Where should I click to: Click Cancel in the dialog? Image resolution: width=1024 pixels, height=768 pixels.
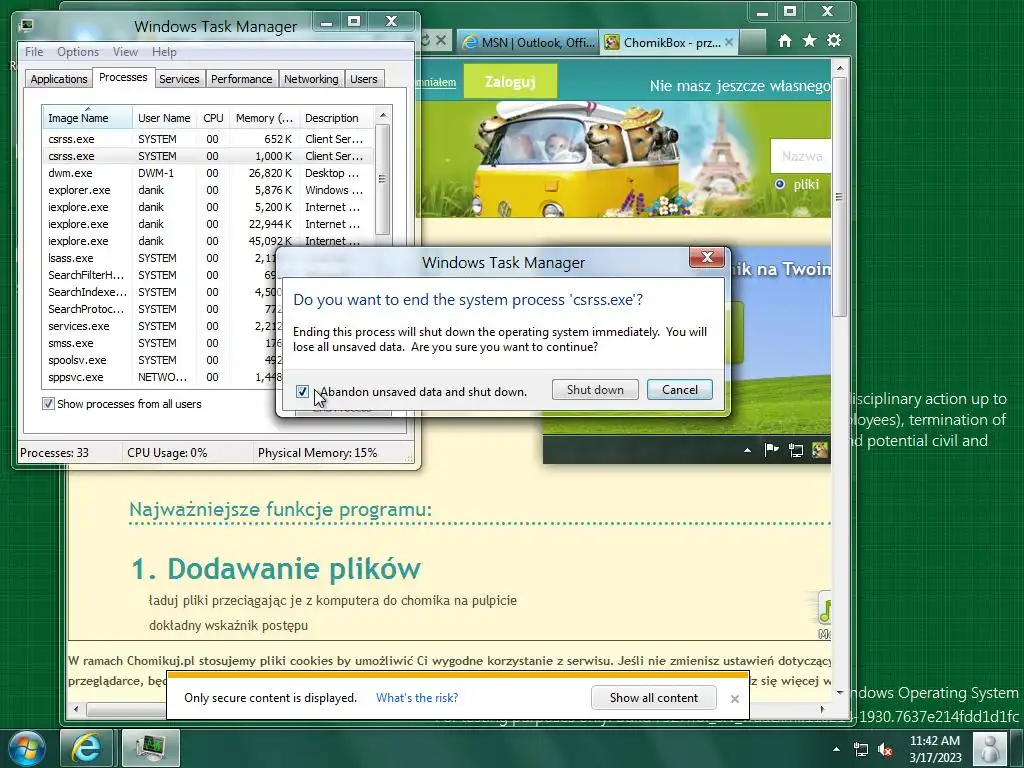680,390
